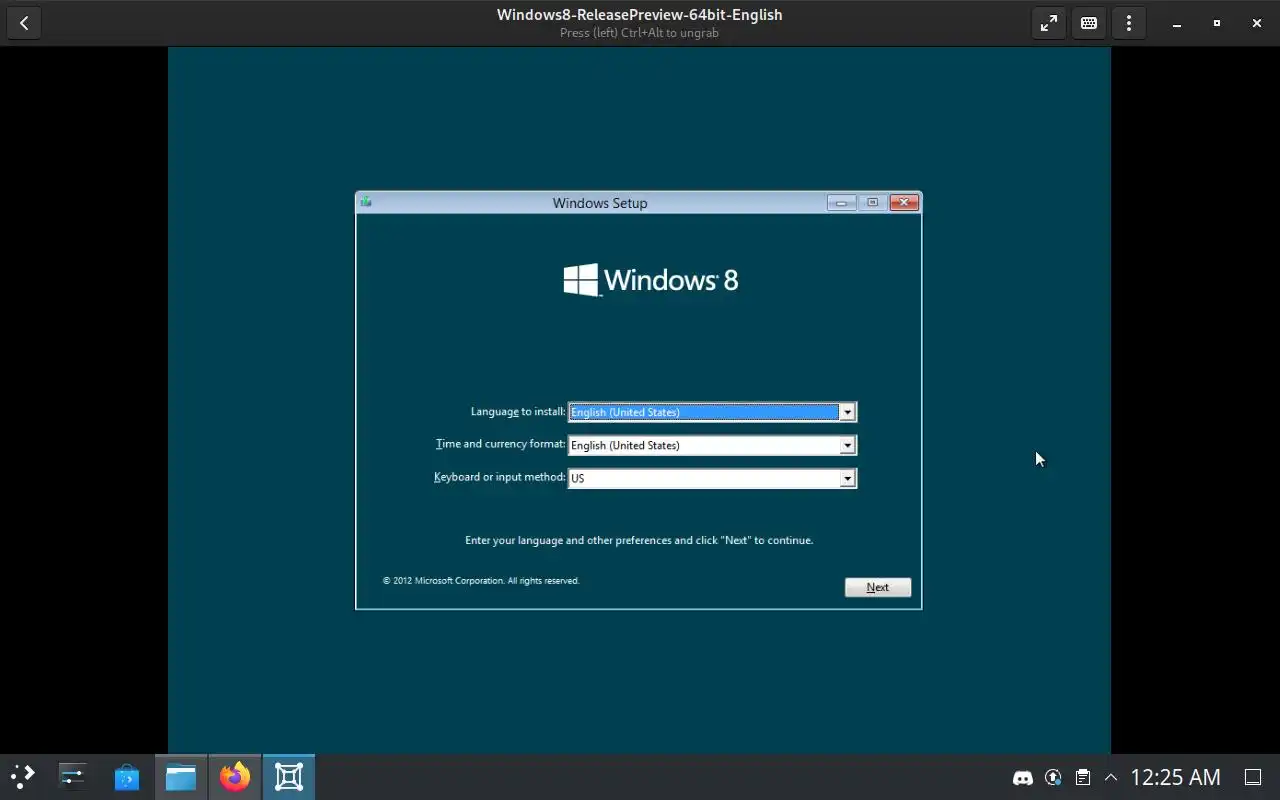Open the clipboard tray icon
This screenshot has width=1280, height=800.
point(1082,777)
